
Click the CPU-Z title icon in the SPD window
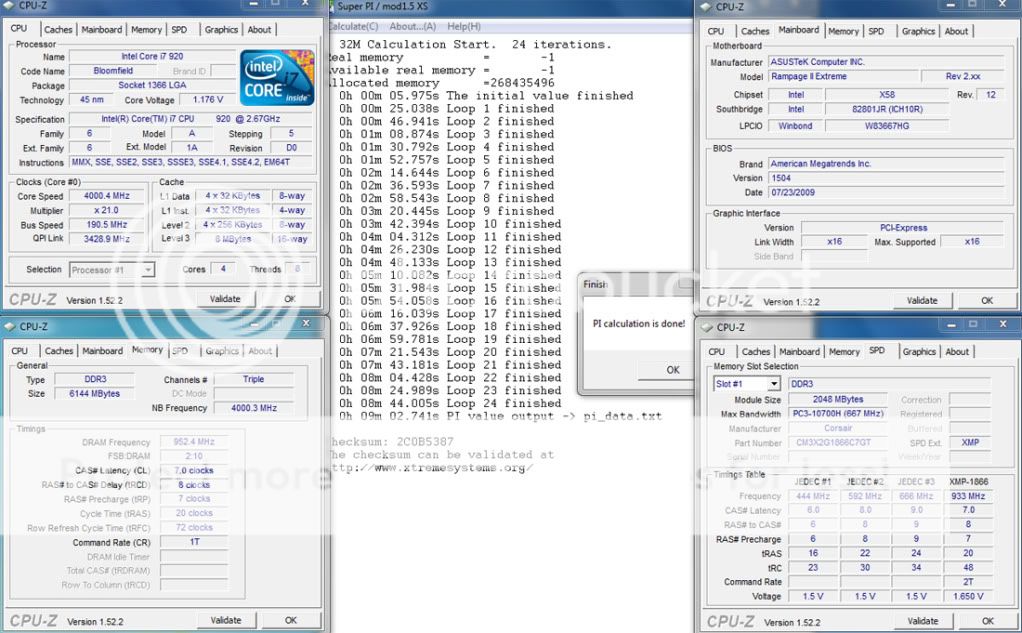[708, 327]
